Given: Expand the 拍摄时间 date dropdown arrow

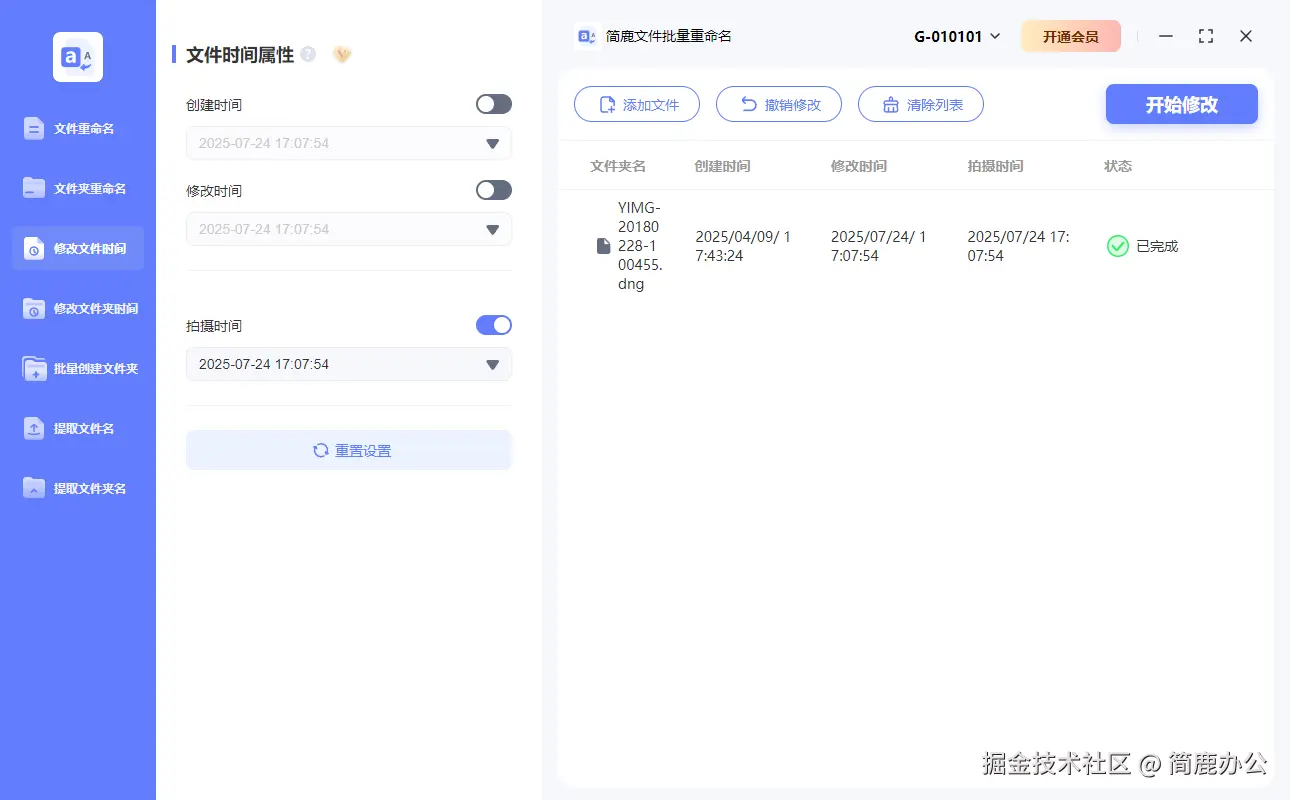Looking at the screenshot, I should pyautogui.click(x=492, y=365).
